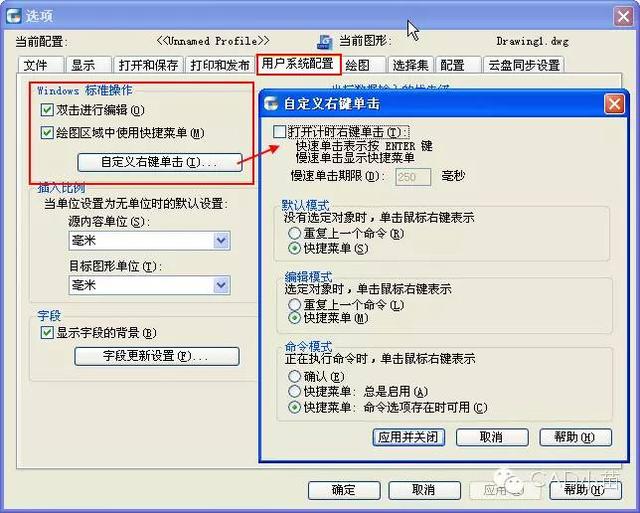The height and width of the screenshot is (513, 640).
Task: Click the Options dialog title bar icon
Action: pos(13,16)
